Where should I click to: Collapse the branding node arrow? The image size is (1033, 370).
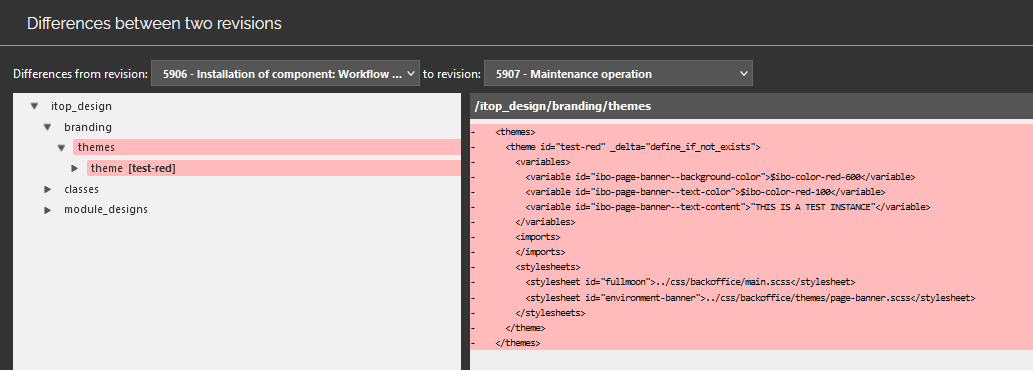47,127
